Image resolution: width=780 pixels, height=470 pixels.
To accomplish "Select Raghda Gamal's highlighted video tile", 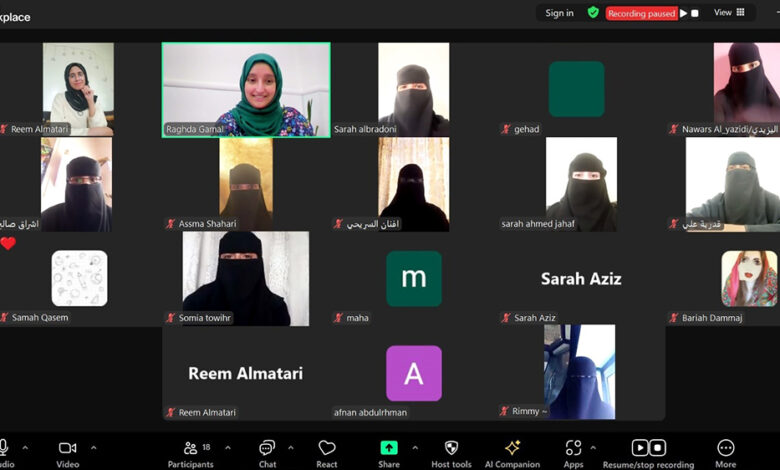I will [x=246, y=90].
